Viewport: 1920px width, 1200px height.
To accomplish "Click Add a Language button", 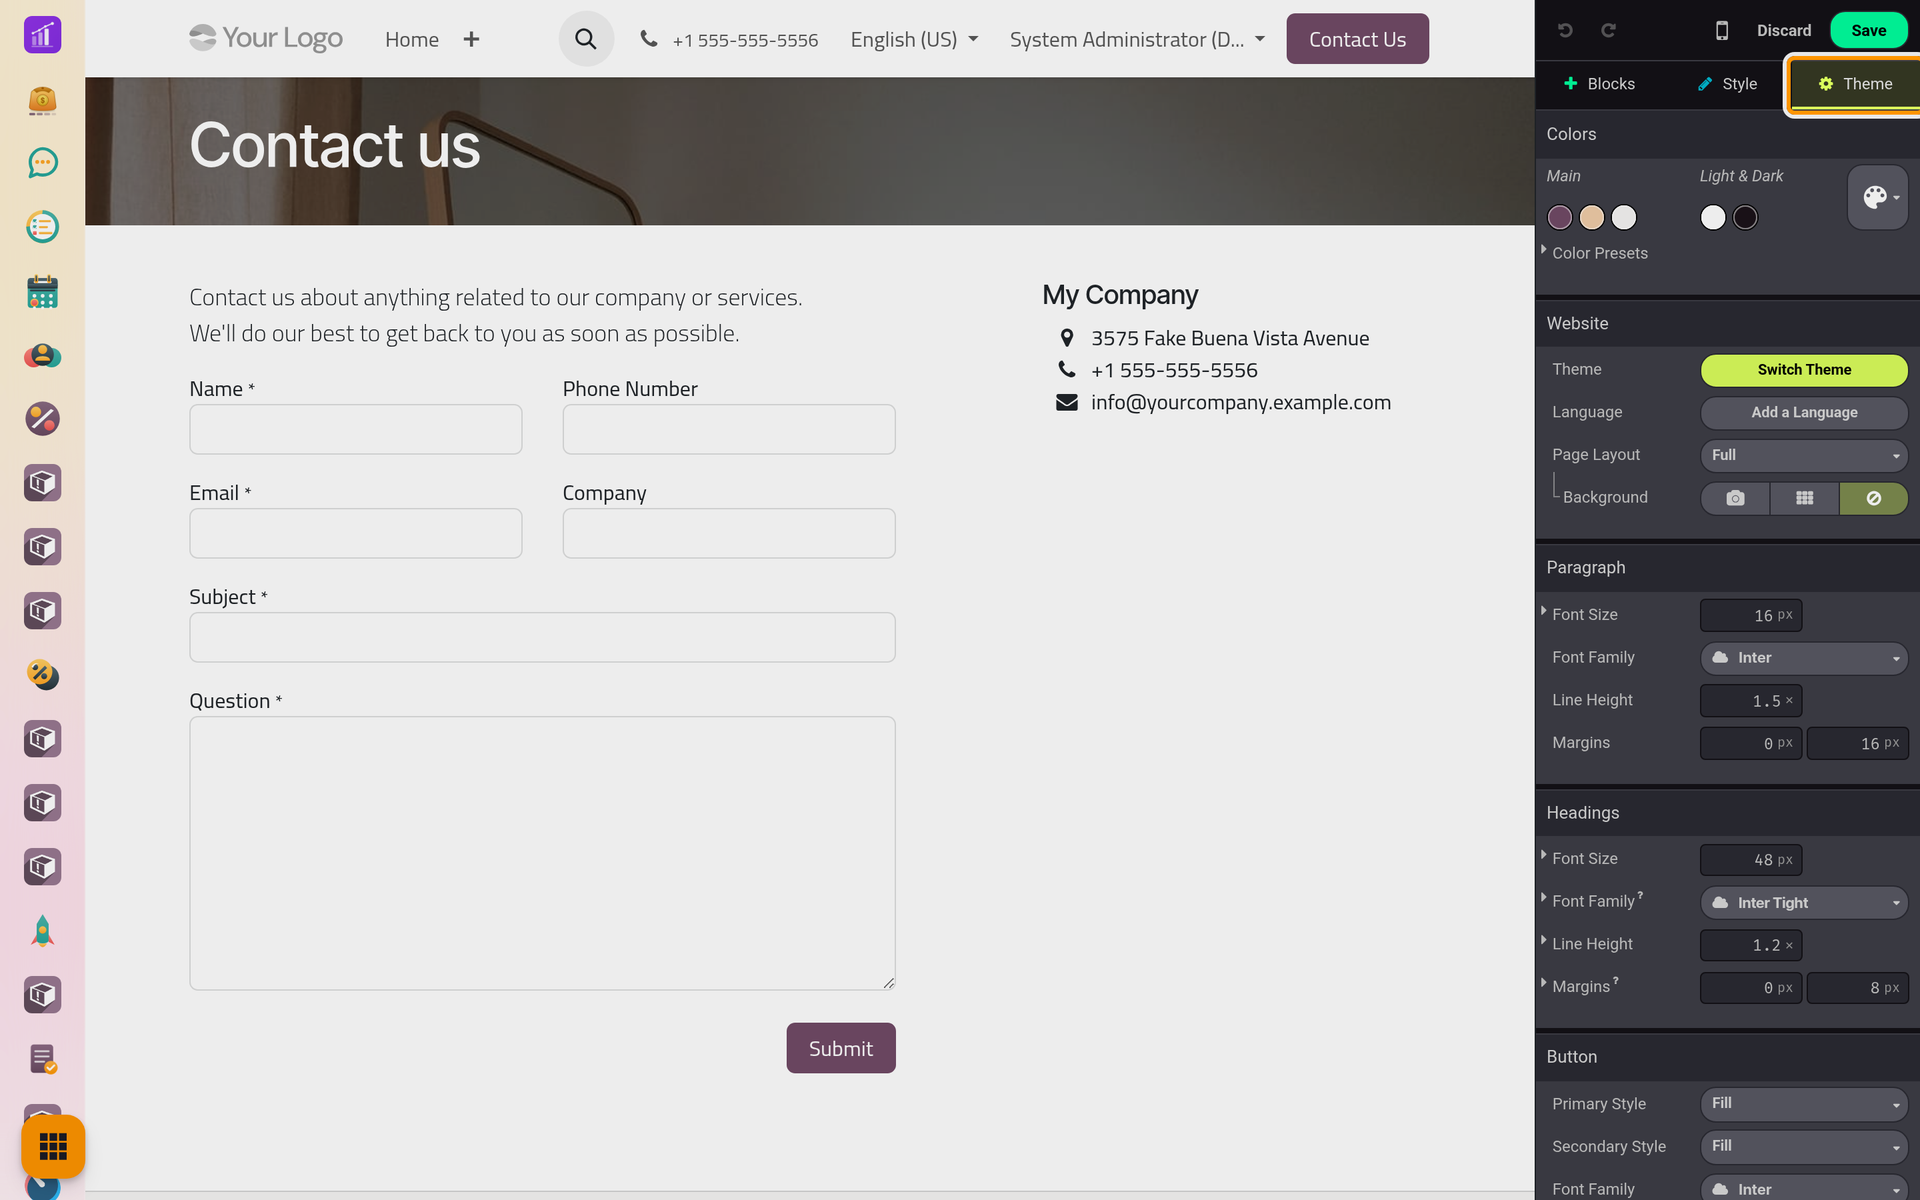I will coord(1804,413).
